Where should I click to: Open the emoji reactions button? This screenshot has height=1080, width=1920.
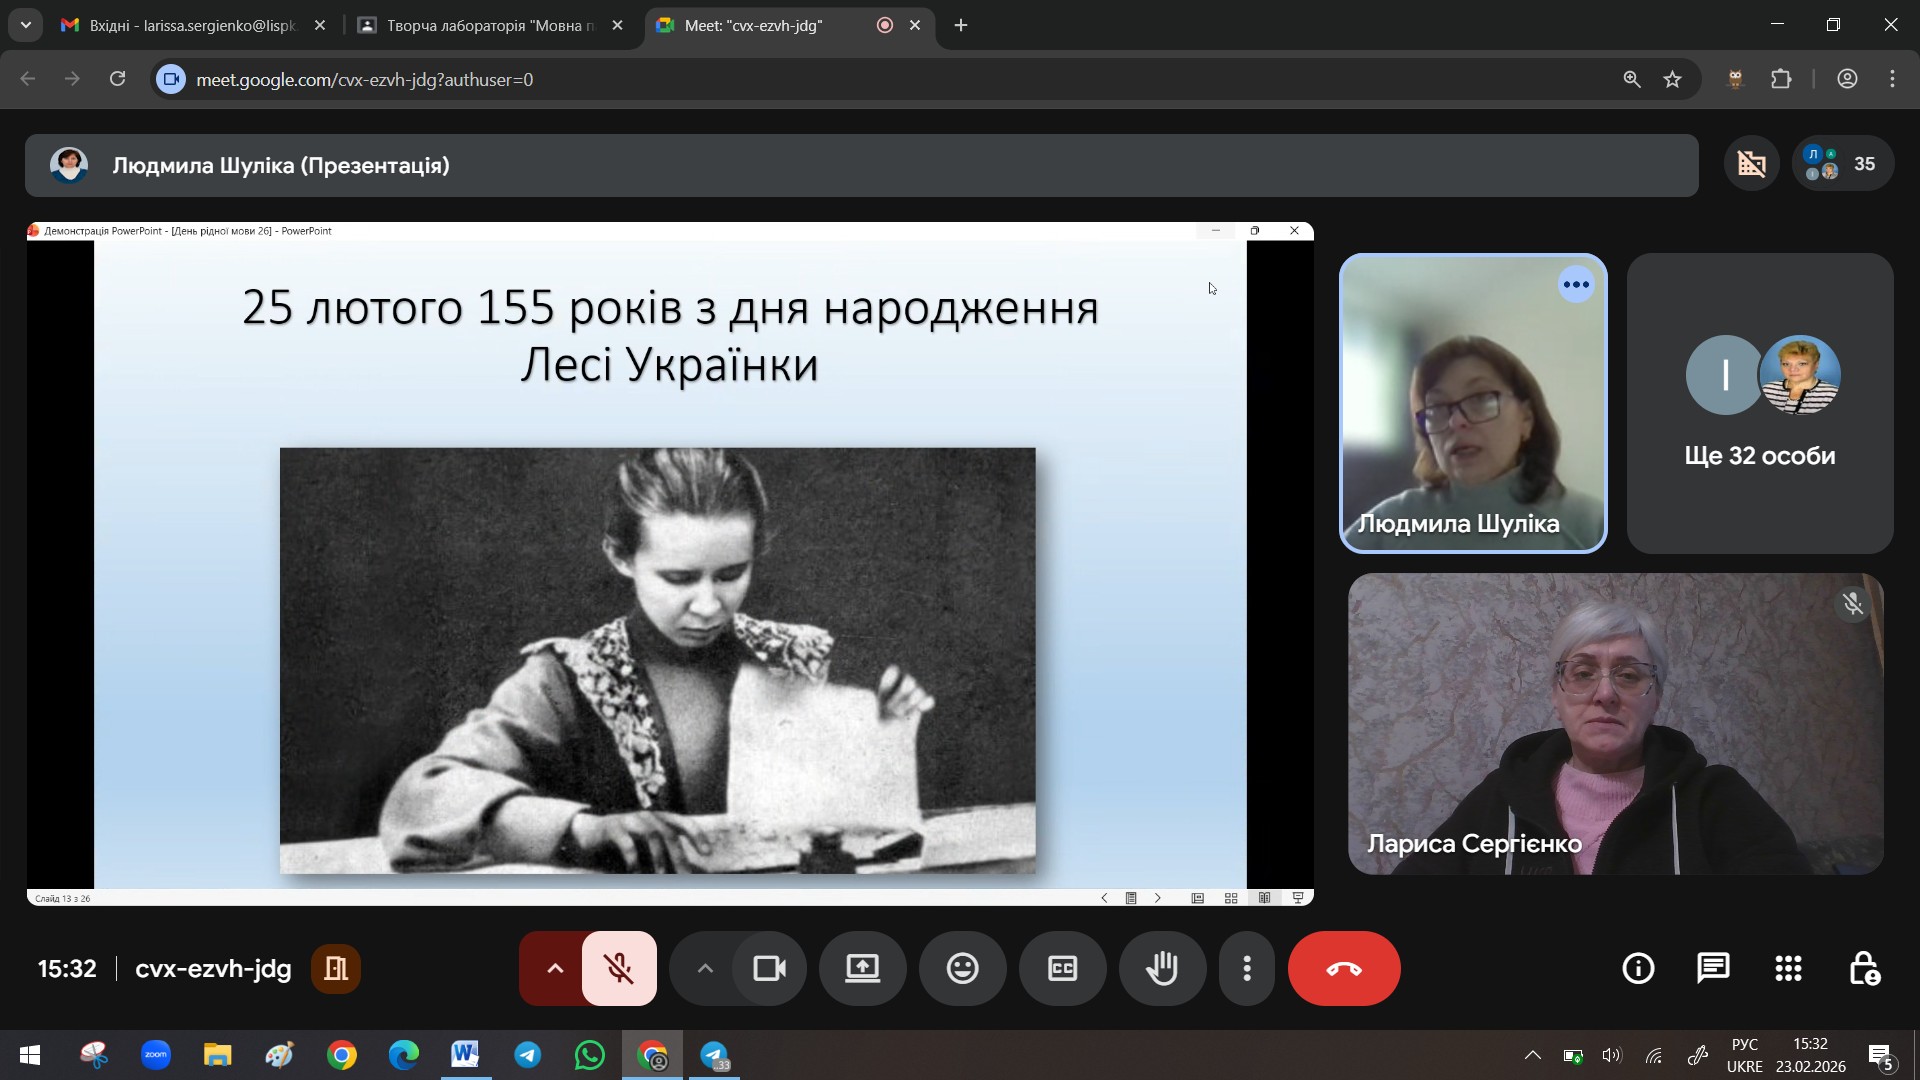pyautogui.click(x=962, y=968)
